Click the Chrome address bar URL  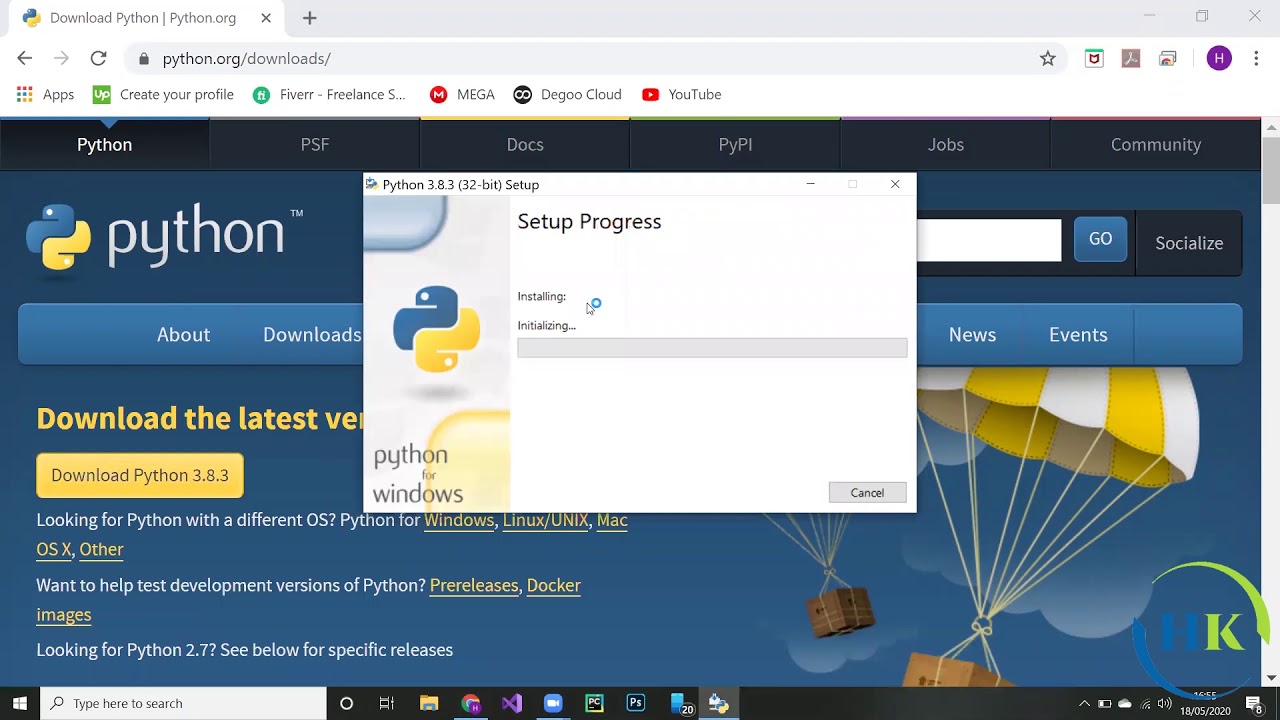click(x=246, y=59)
